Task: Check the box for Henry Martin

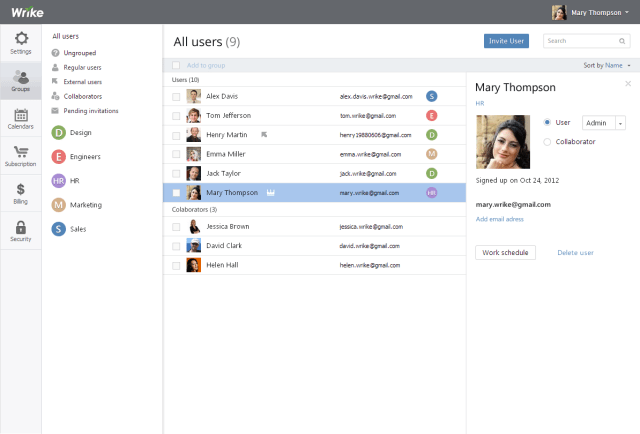Action: pos(176,136)
